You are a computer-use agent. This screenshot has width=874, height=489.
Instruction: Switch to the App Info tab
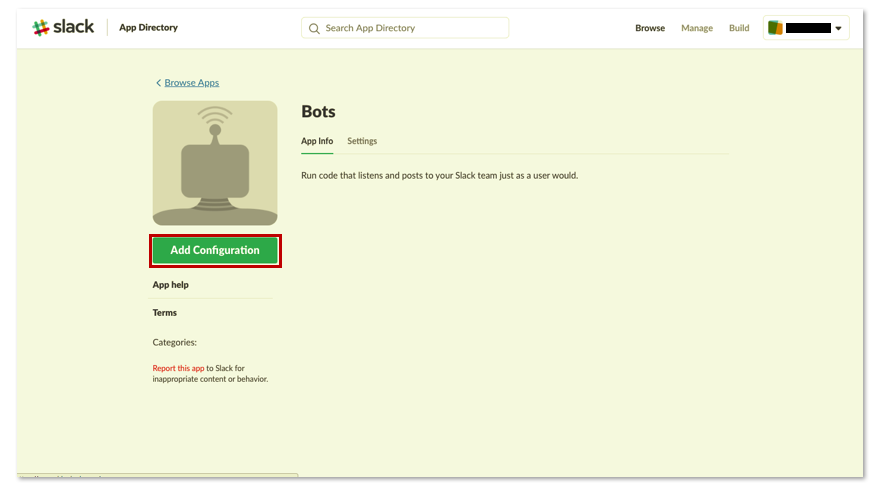tap(317, 141)
